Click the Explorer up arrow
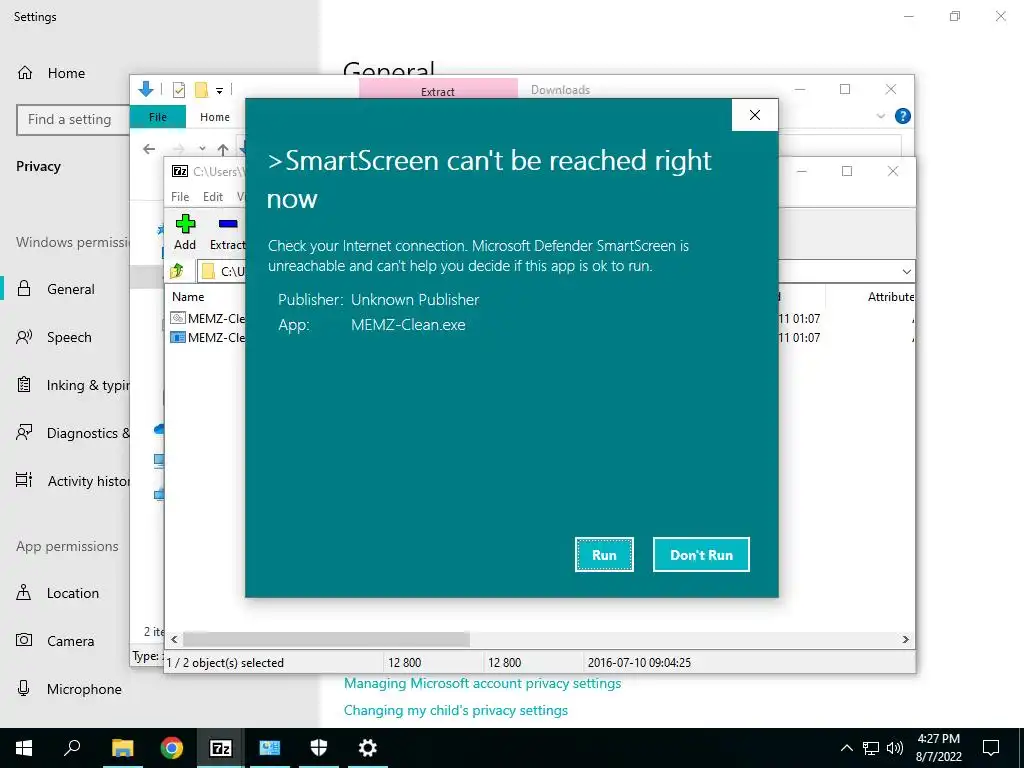The image size is (1024, 768). 223,150
